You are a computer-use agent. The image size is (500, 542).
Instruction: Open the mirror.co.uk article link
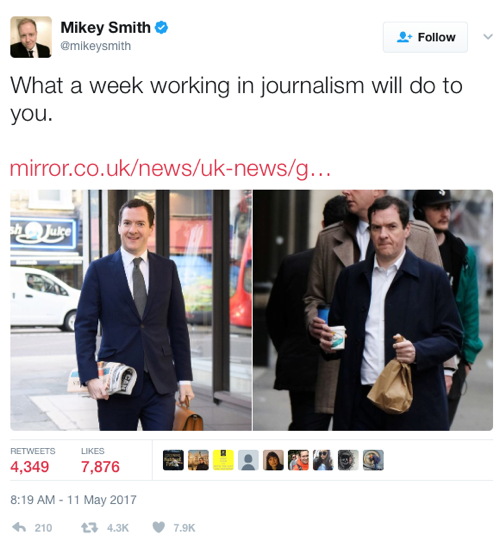(x=170, y=168)
